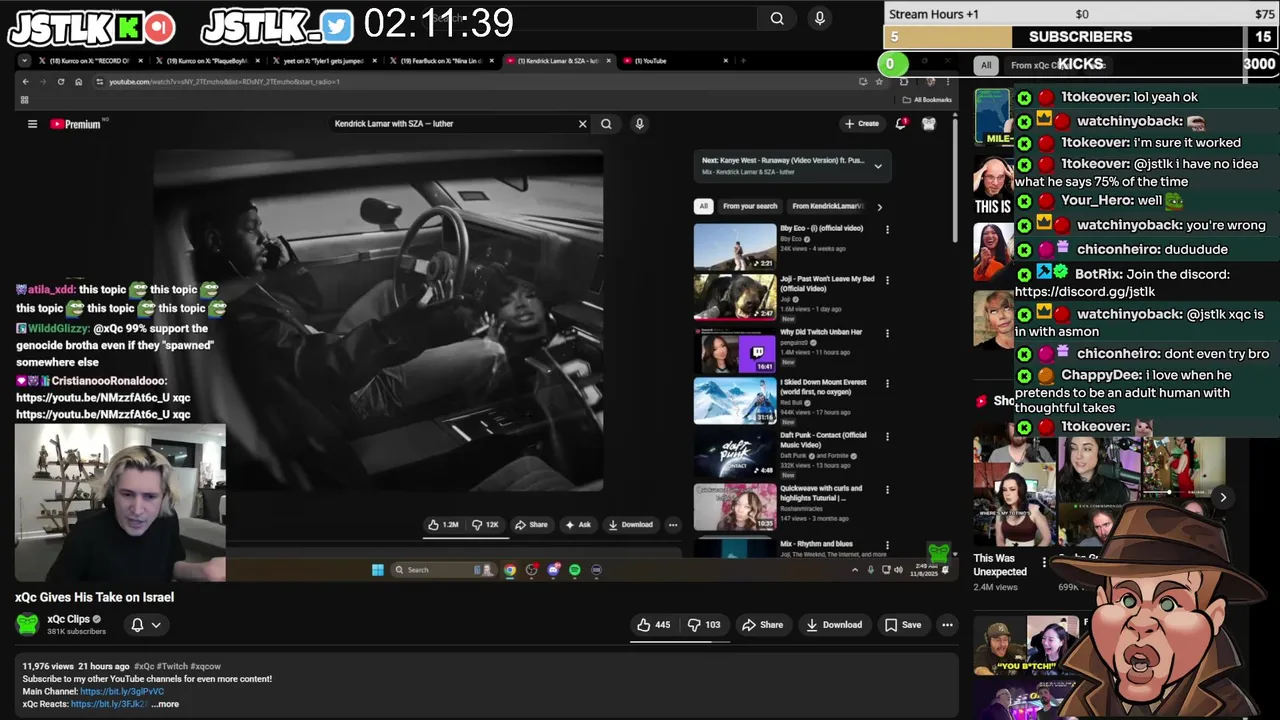This screenshot has width=1280, height=720.
Task: Open Discord from the Windows taskbar
Action: [553, 570]
